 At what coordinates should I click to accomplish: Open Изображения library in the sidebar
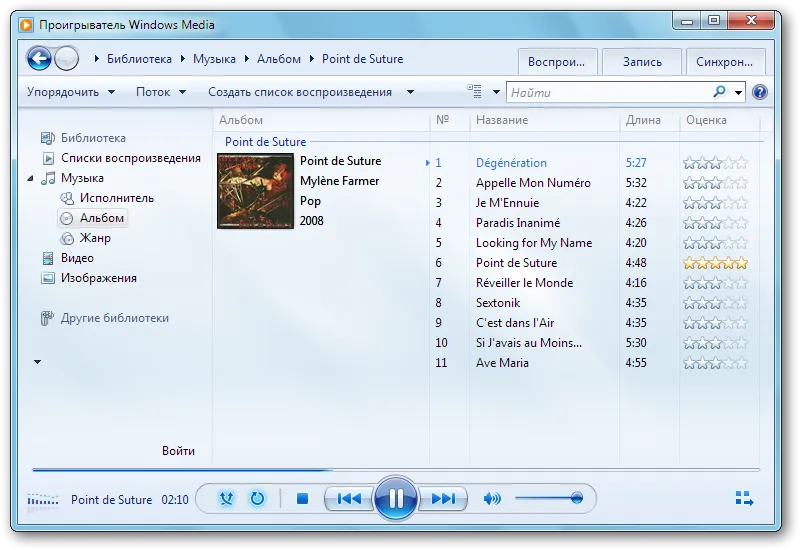[x=89, y=278]
